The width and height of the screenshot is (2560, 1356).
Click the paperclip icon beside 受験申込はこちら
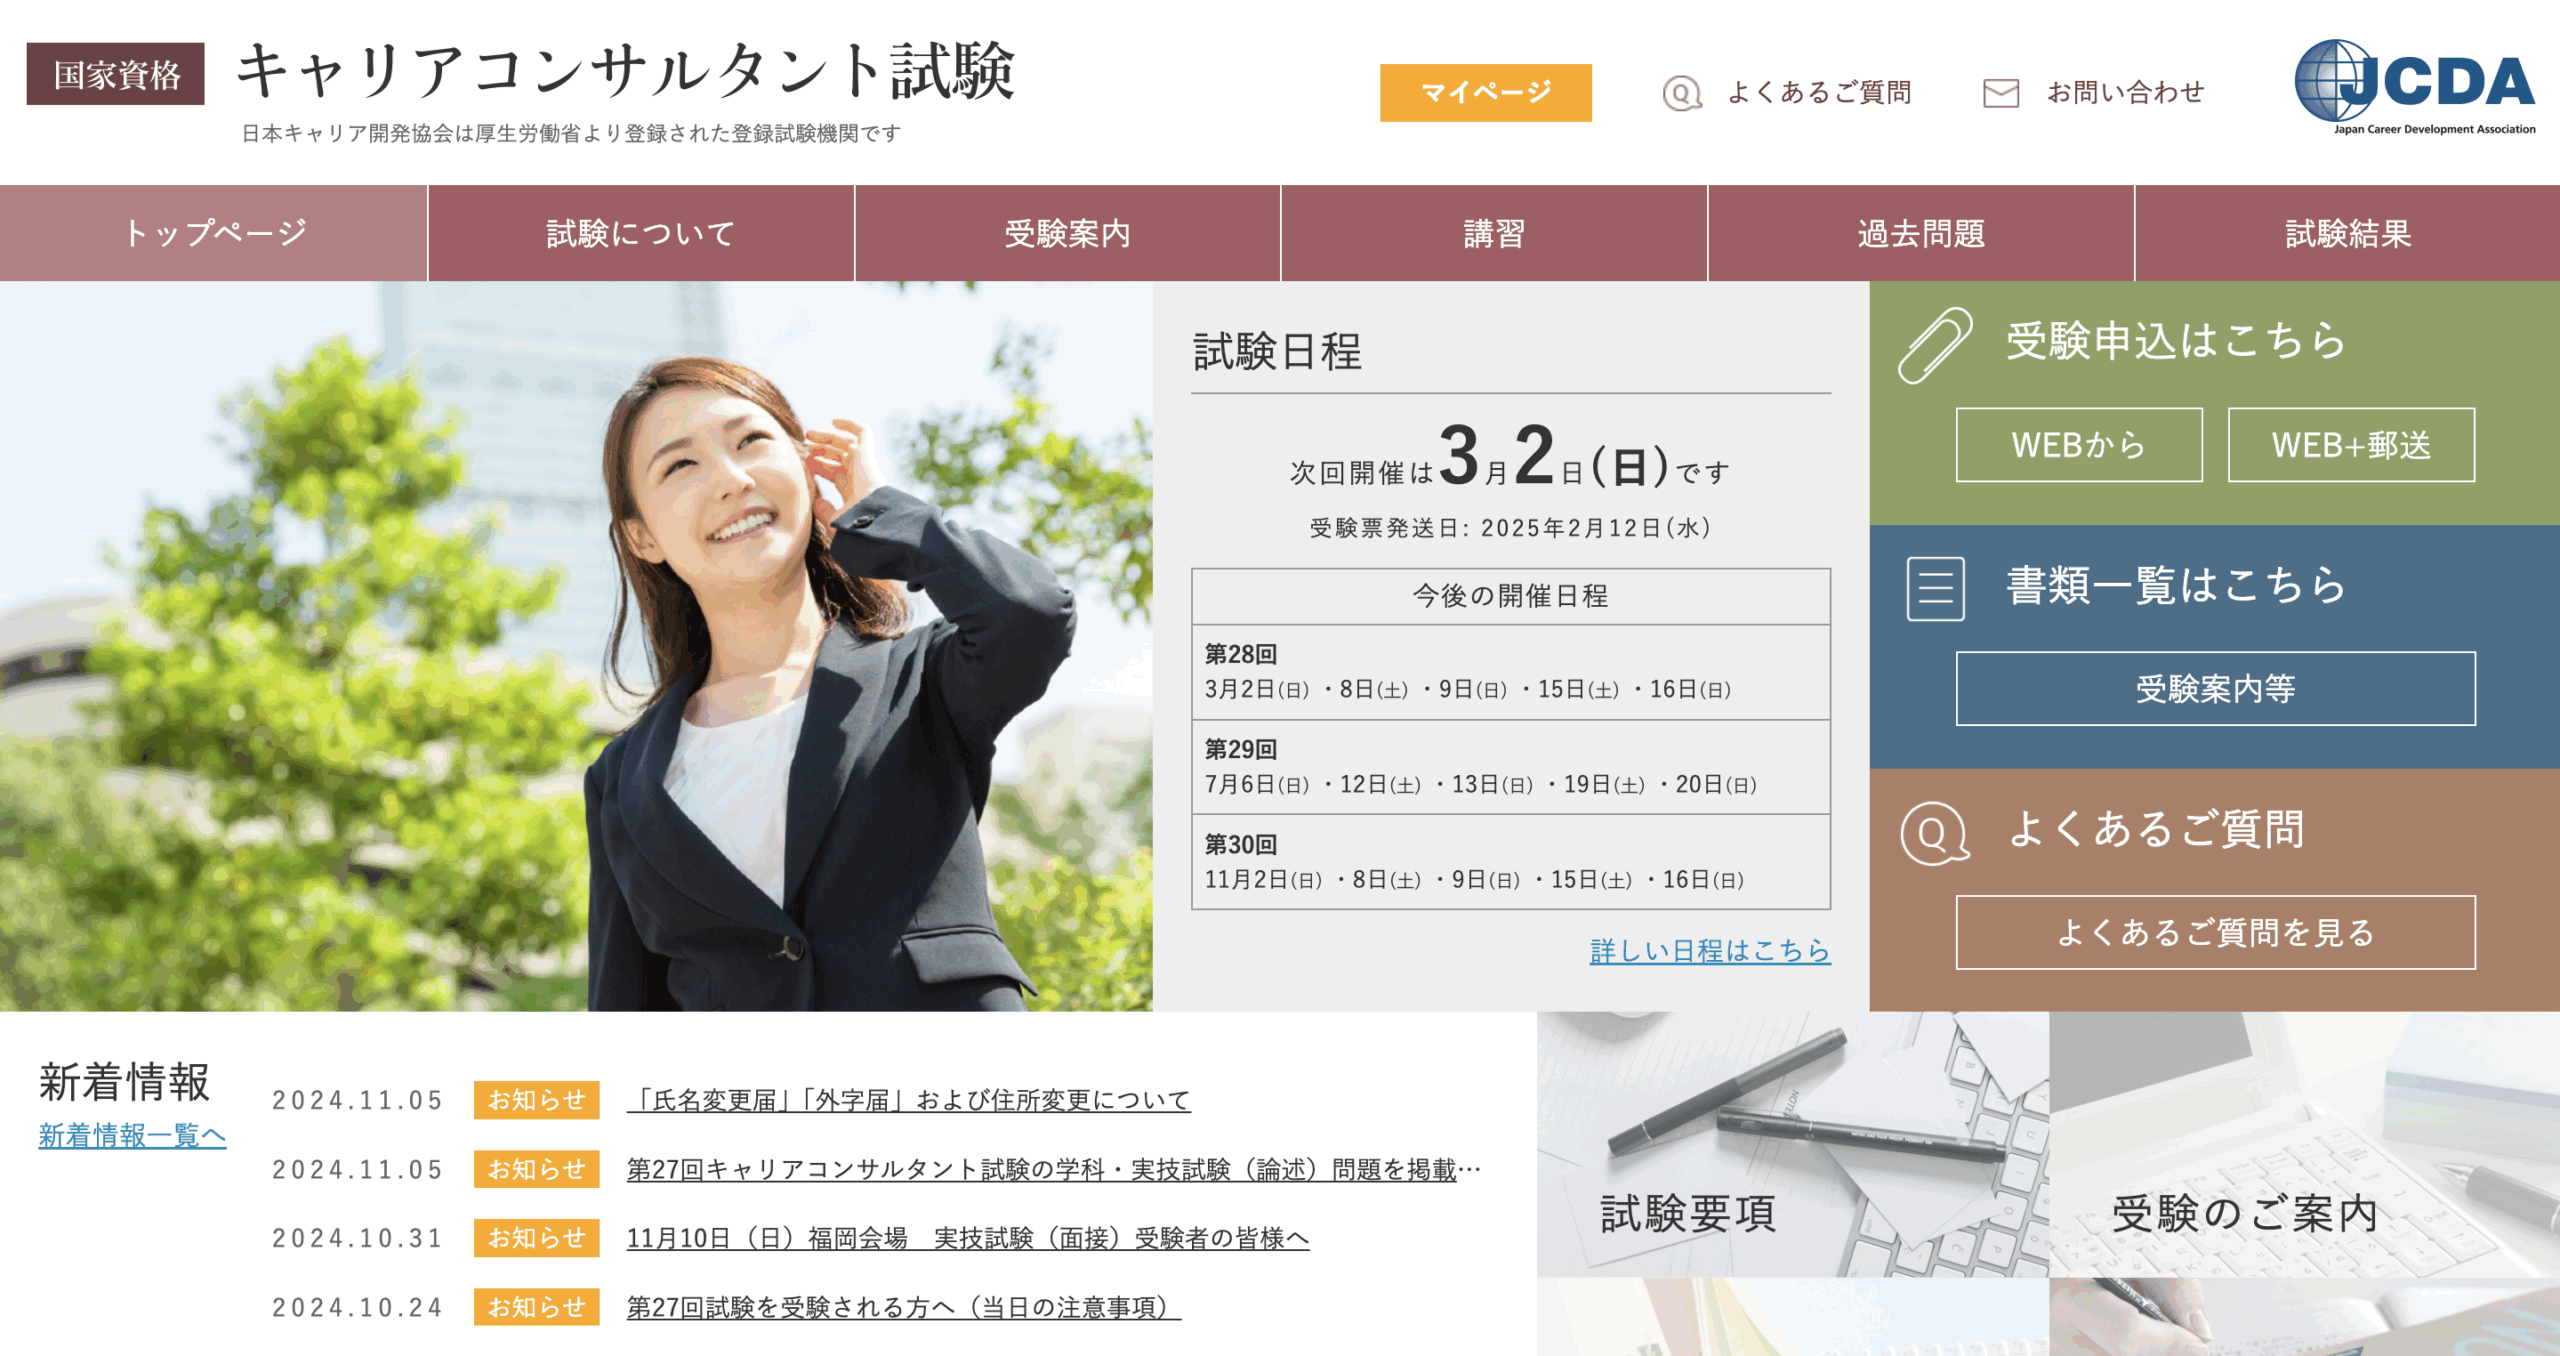tap(1935, 345)
